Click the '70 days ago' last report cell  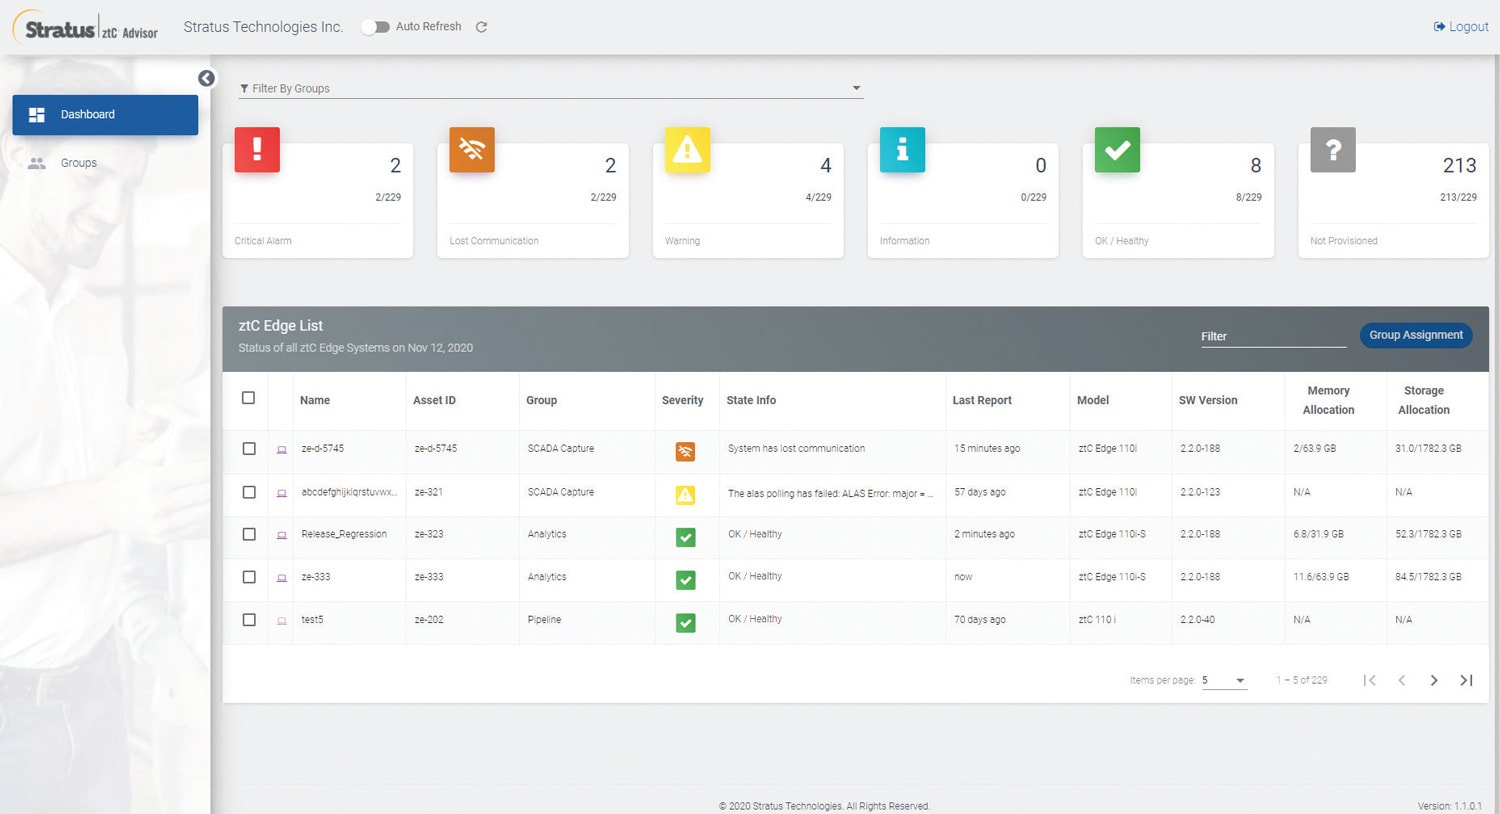pyautogui.click(x=980, y=620)
